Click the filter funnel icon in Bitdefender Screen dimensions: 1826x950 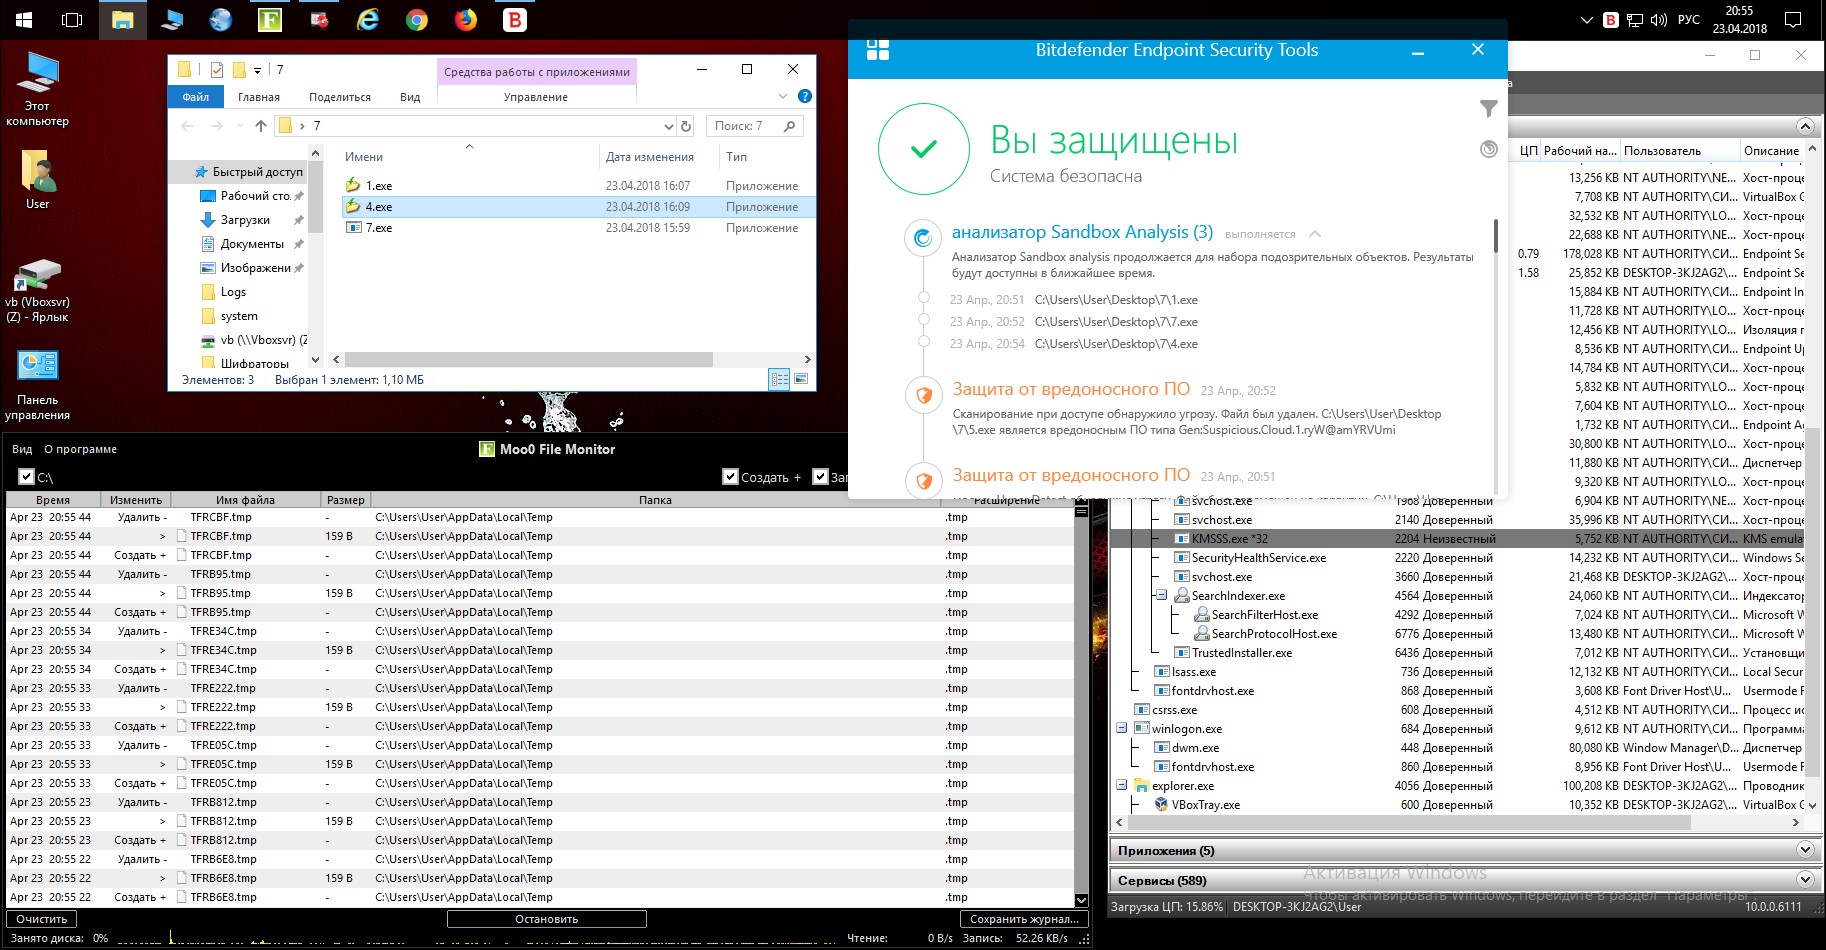1489,108
